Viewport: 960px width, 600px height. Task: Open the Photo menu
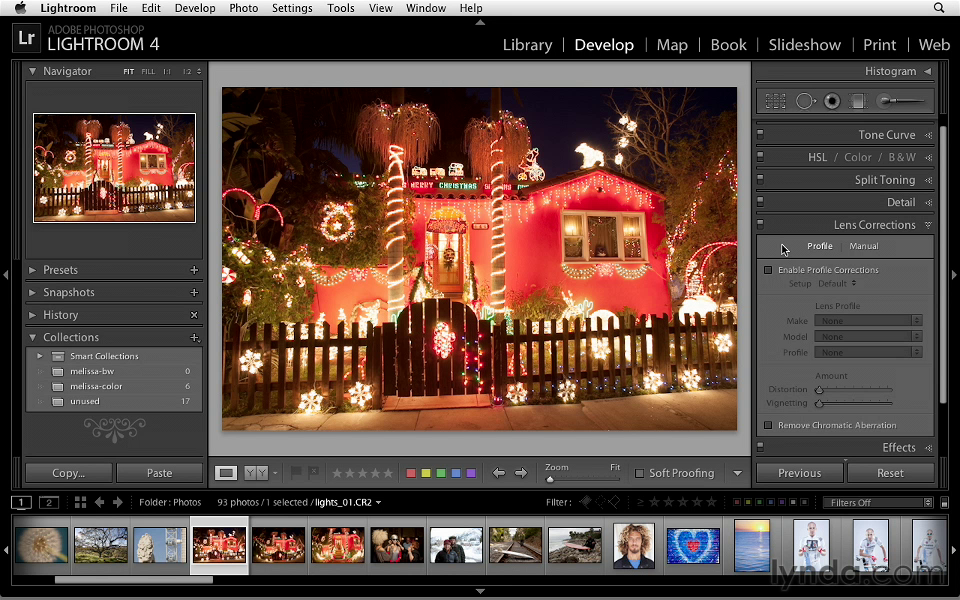point(243,8)
